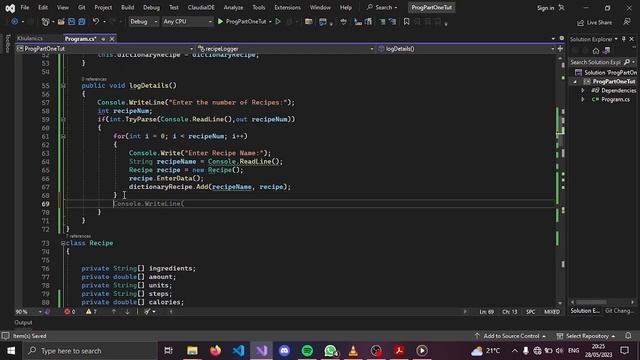Click Solution Explorer horizontal scrollbar
This screenshot has width=640, height=360.
point(592,302)
